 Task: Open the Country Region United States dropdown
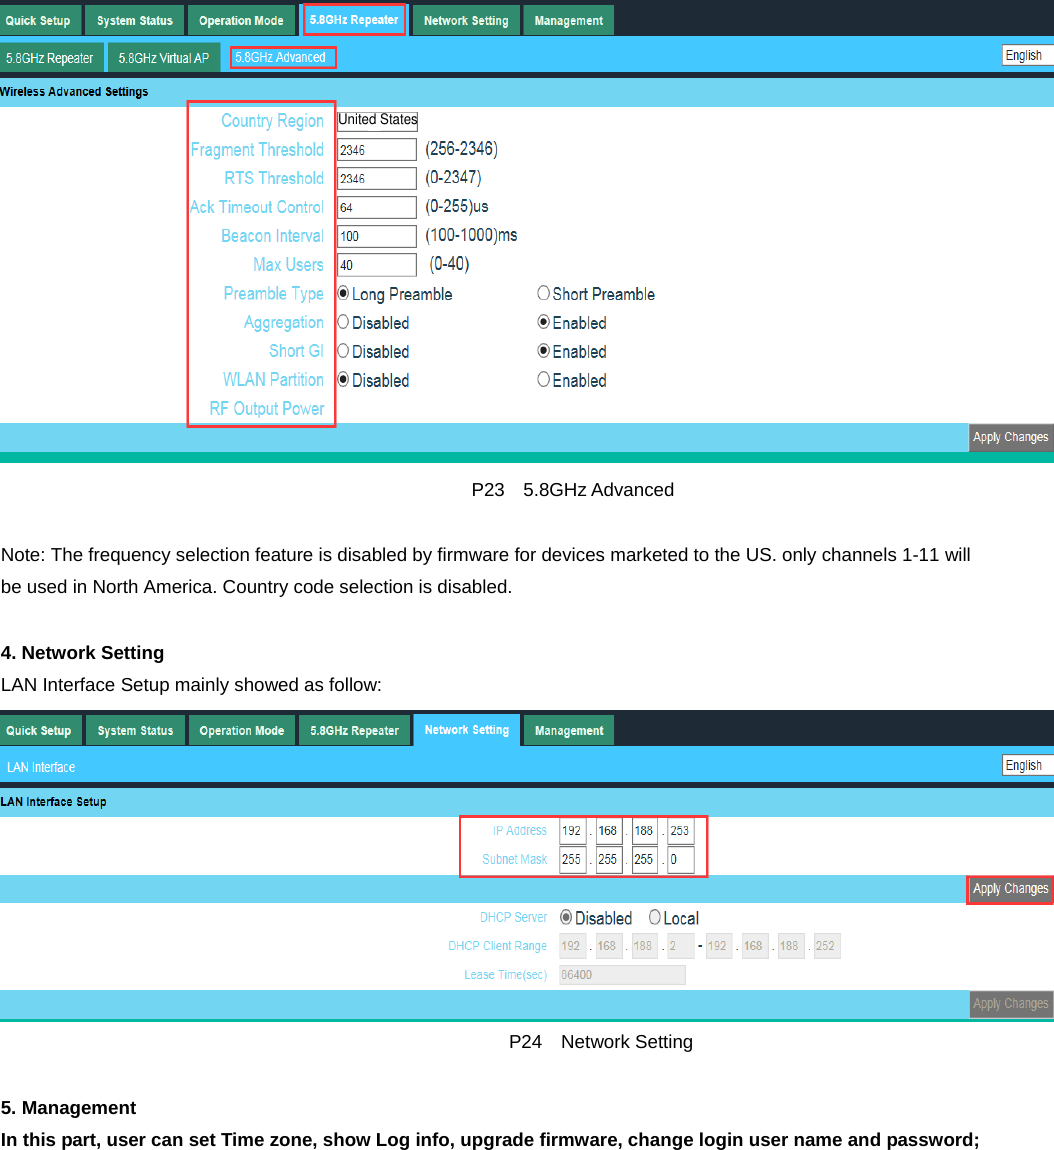tap(378, 120)
